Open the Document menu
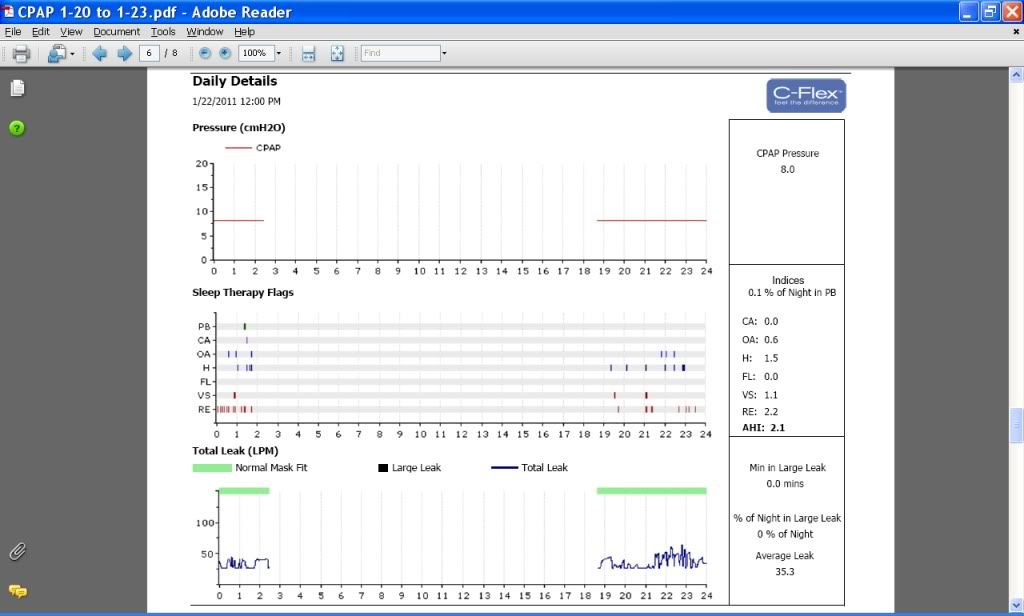The width and height of the screenshot is (1024, 616). (x=116, y=32)
